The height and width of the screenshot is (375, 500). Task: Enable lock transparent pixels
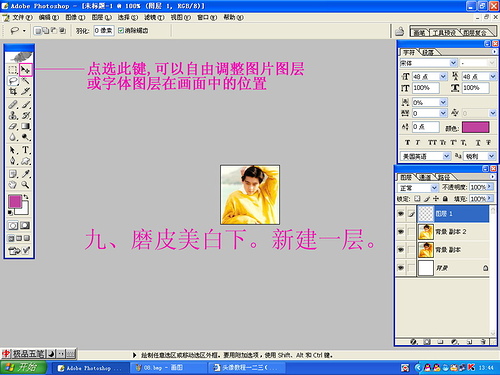(417, 199)
